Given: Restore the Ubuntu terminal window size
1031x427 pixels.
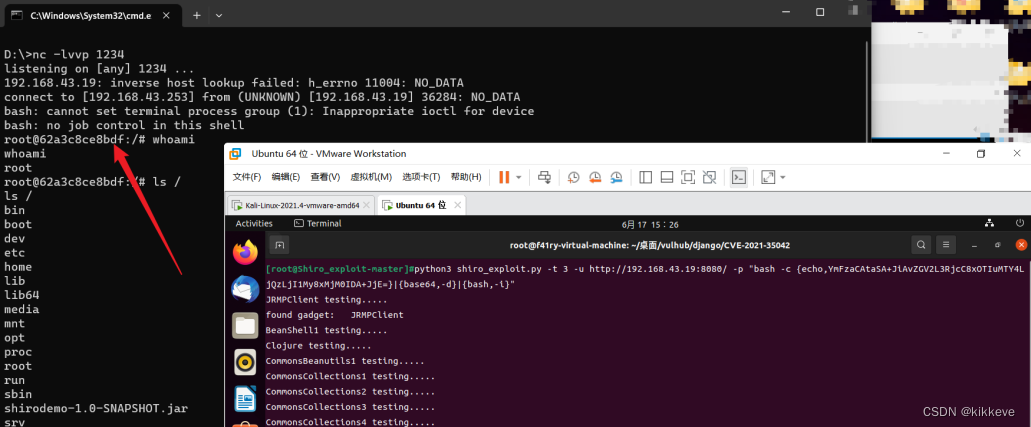Looking at the screenshot, I should click(998, 245).
